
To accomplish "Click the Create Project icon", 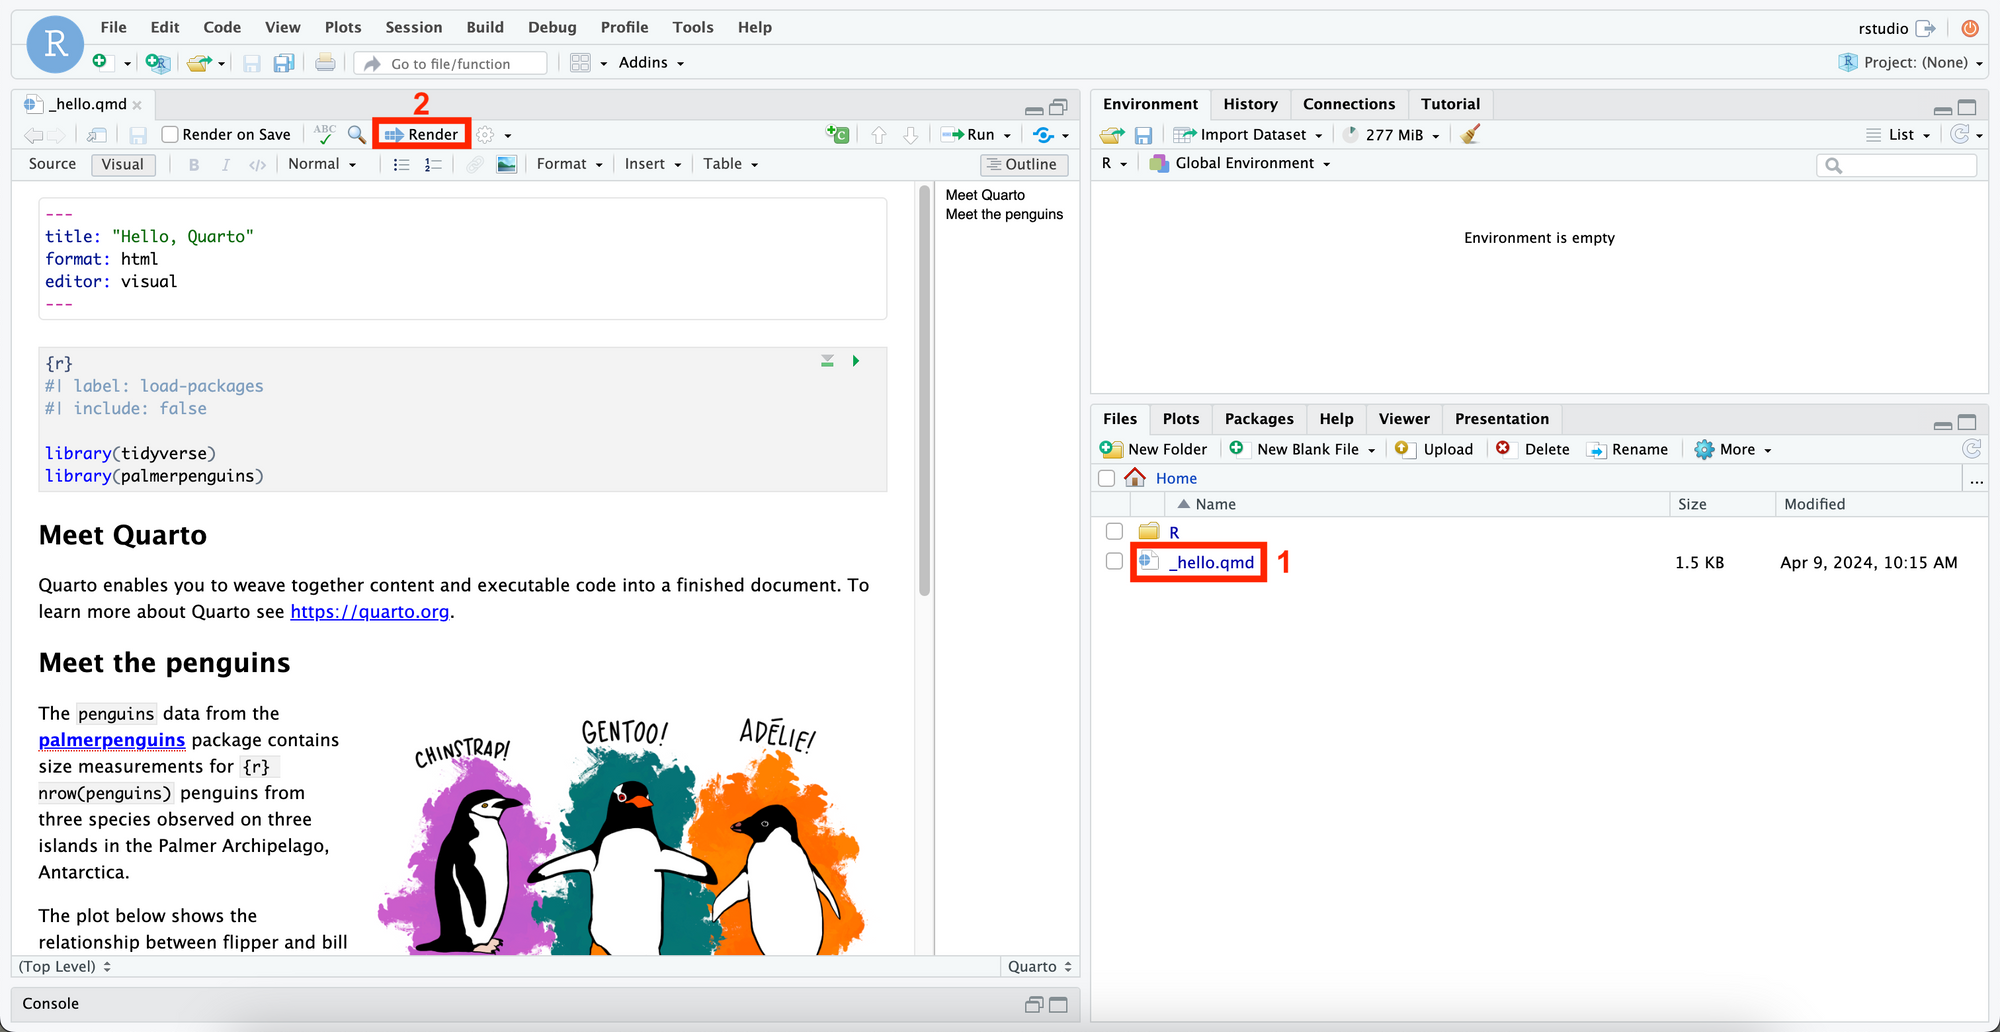I will 158,63.
